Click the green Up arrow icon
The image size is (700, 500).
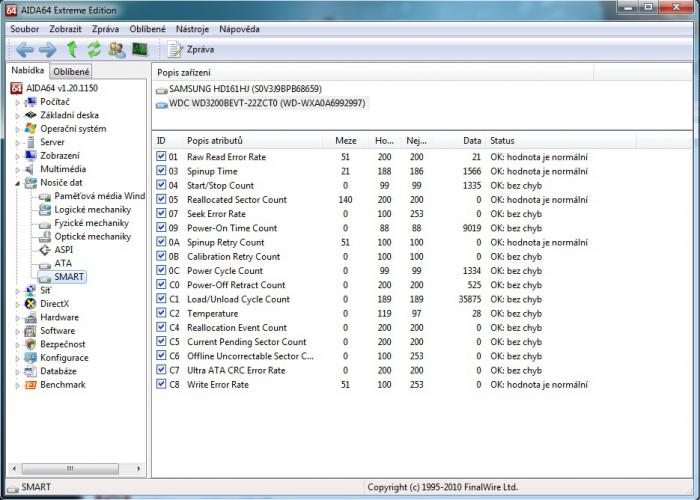[71, 49]
